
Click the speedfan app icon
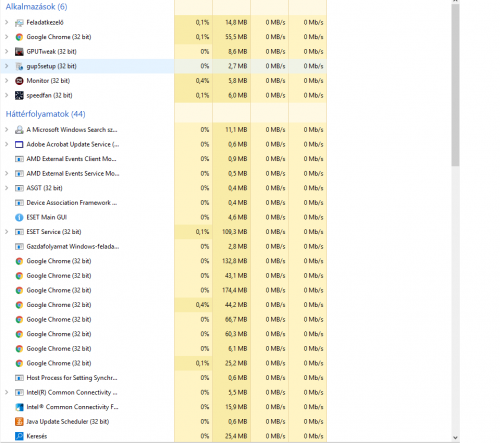tap(19, 96)
